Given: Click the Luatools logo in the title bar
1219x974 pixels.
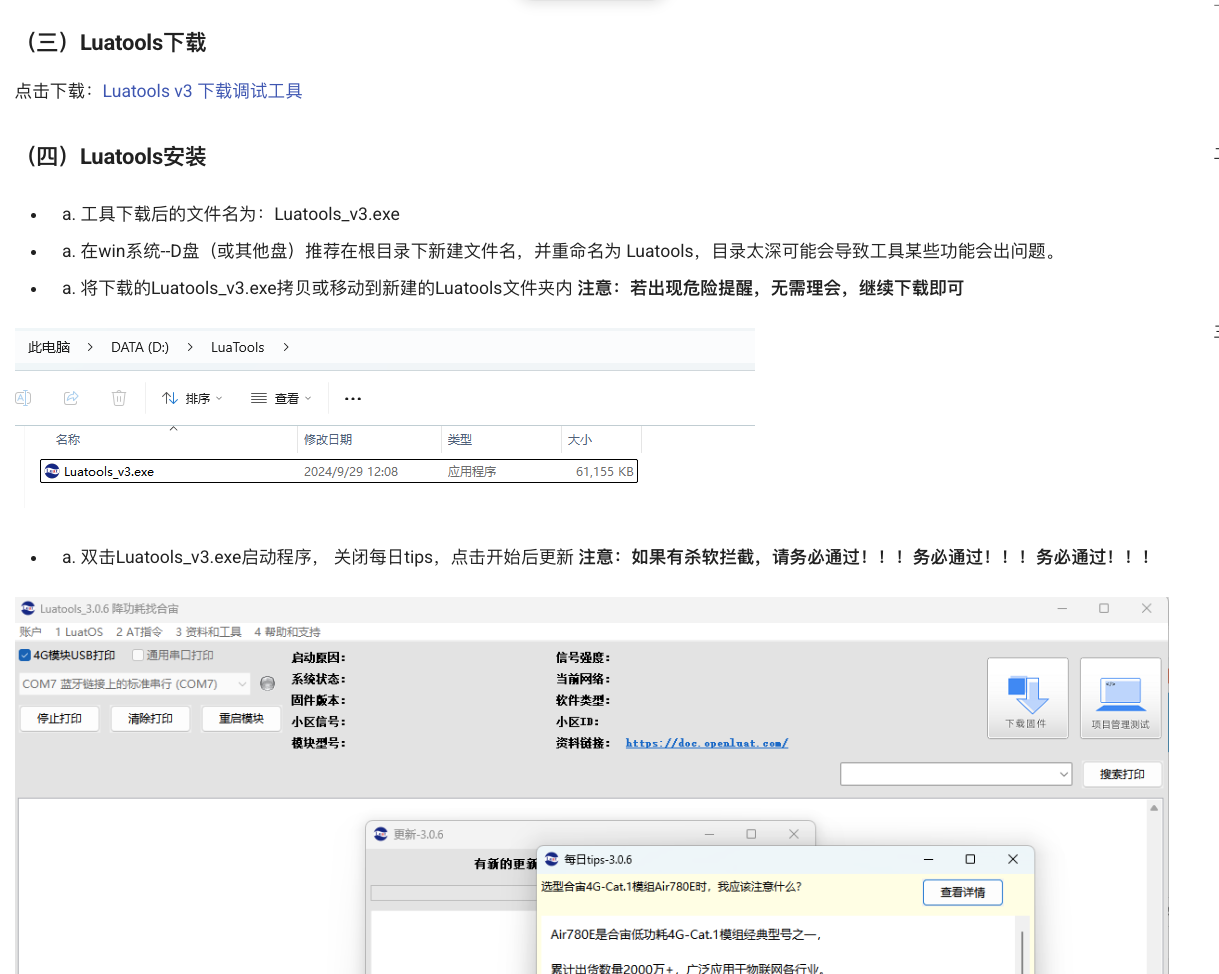Looking at the screenshot, I should [27, 608].
